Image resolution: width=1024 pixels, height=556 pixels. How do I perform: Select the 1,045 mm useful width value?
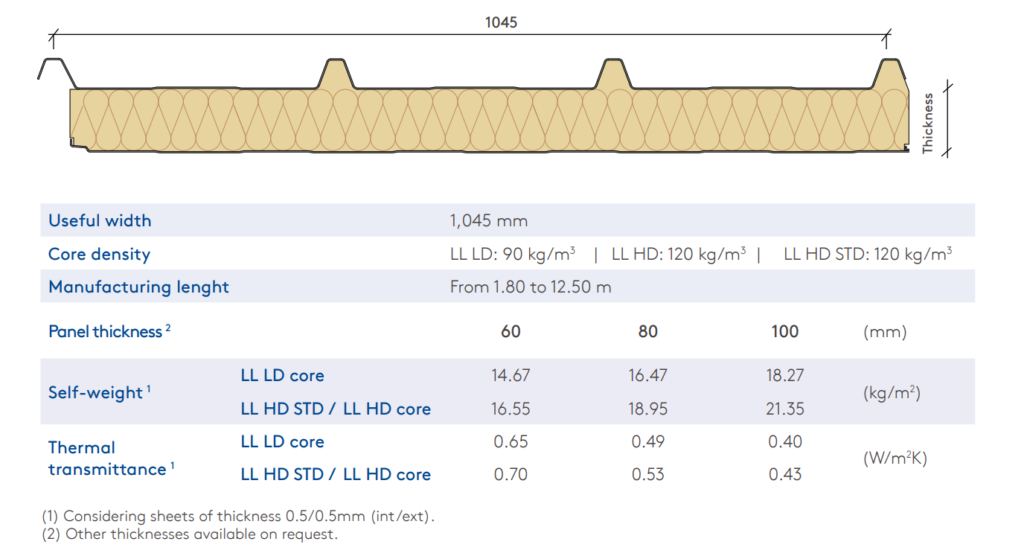click(x=488, y=220)
